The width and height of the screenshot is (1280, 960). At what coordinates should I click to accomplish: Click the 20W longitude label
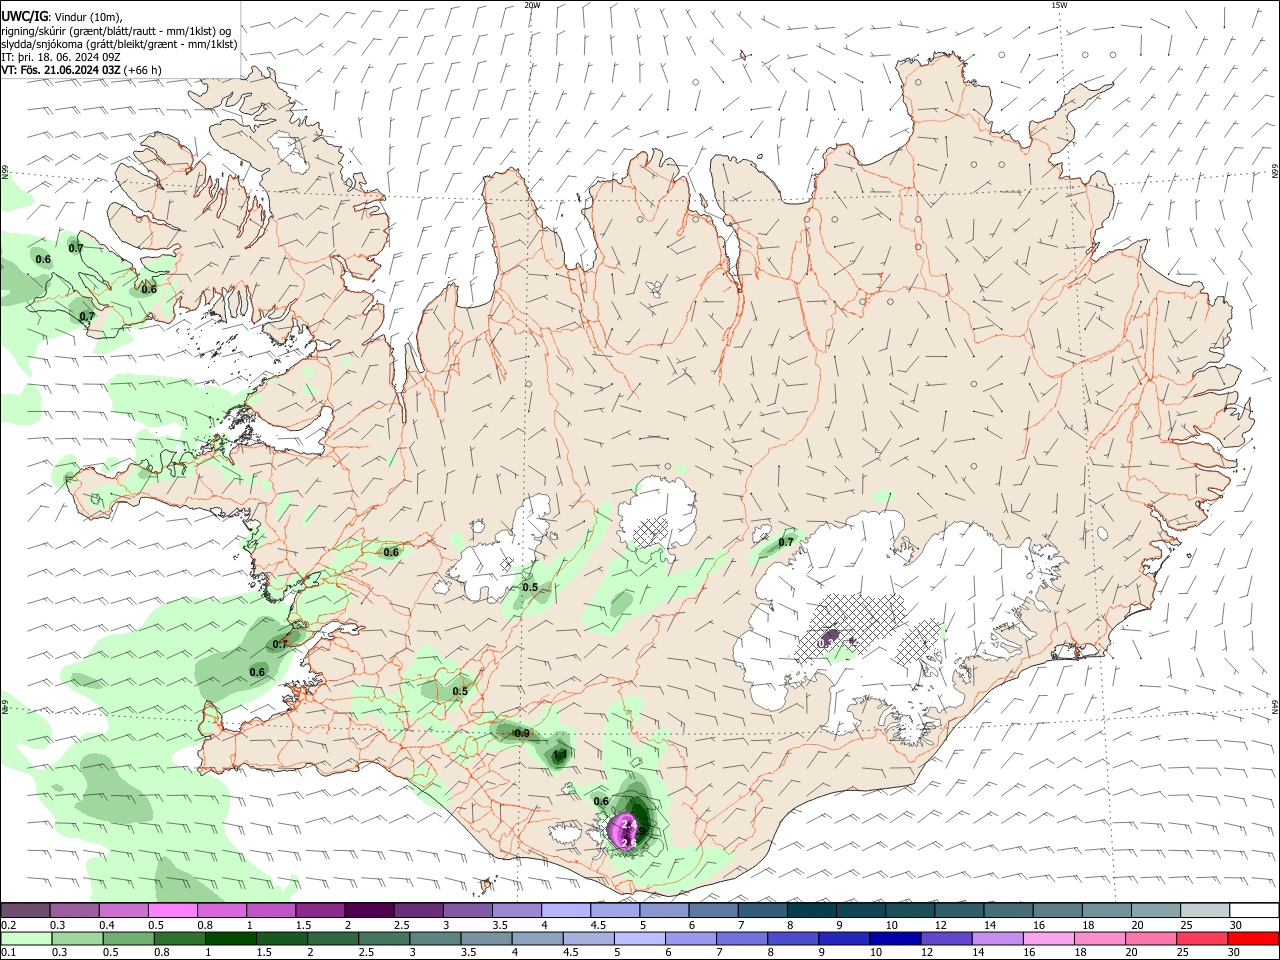point(532,5)
